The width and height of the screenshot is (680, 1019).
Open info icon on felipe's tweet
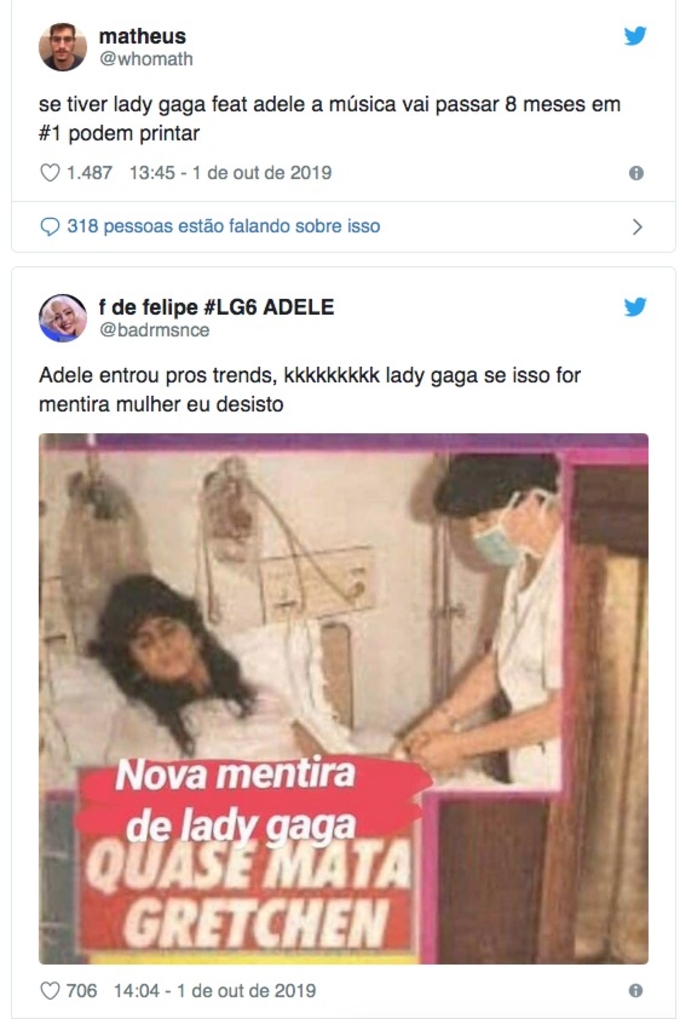click(636, 990)
